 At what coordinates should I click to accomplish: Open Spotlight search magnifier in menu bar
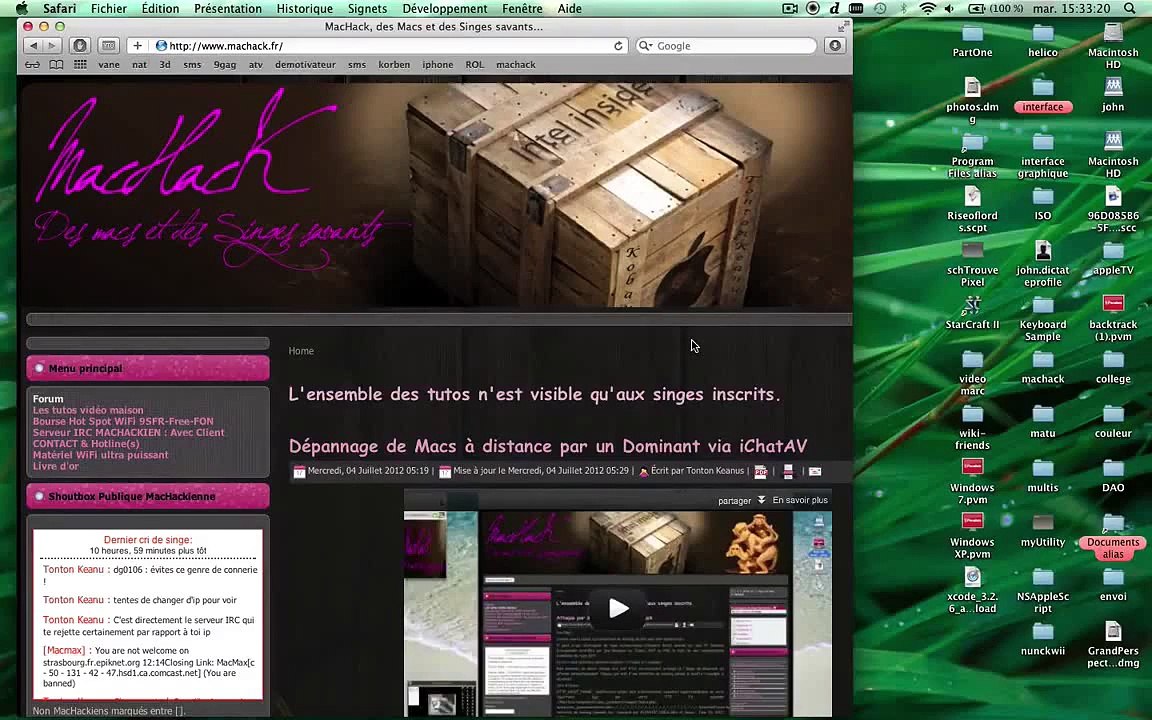[x=1130, y=8]
